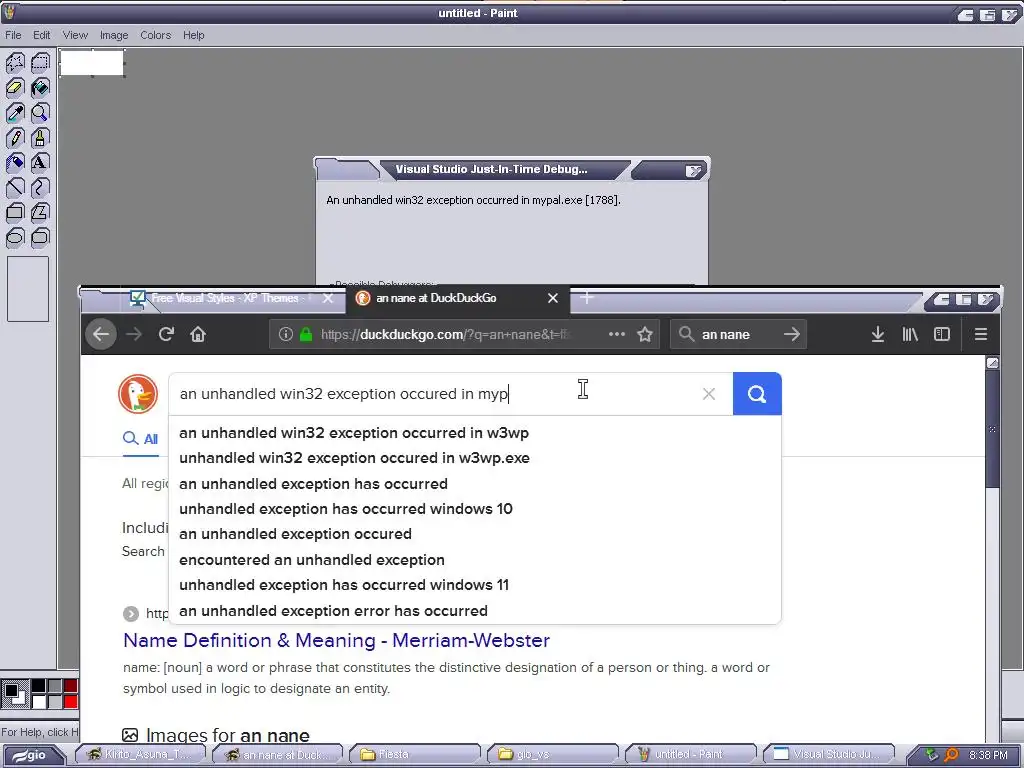This screenshot has width=1024, height=768.
Task: Select the All results tab on DuckDuckGo
Action: pyautogui.click(x=140, y=439)
